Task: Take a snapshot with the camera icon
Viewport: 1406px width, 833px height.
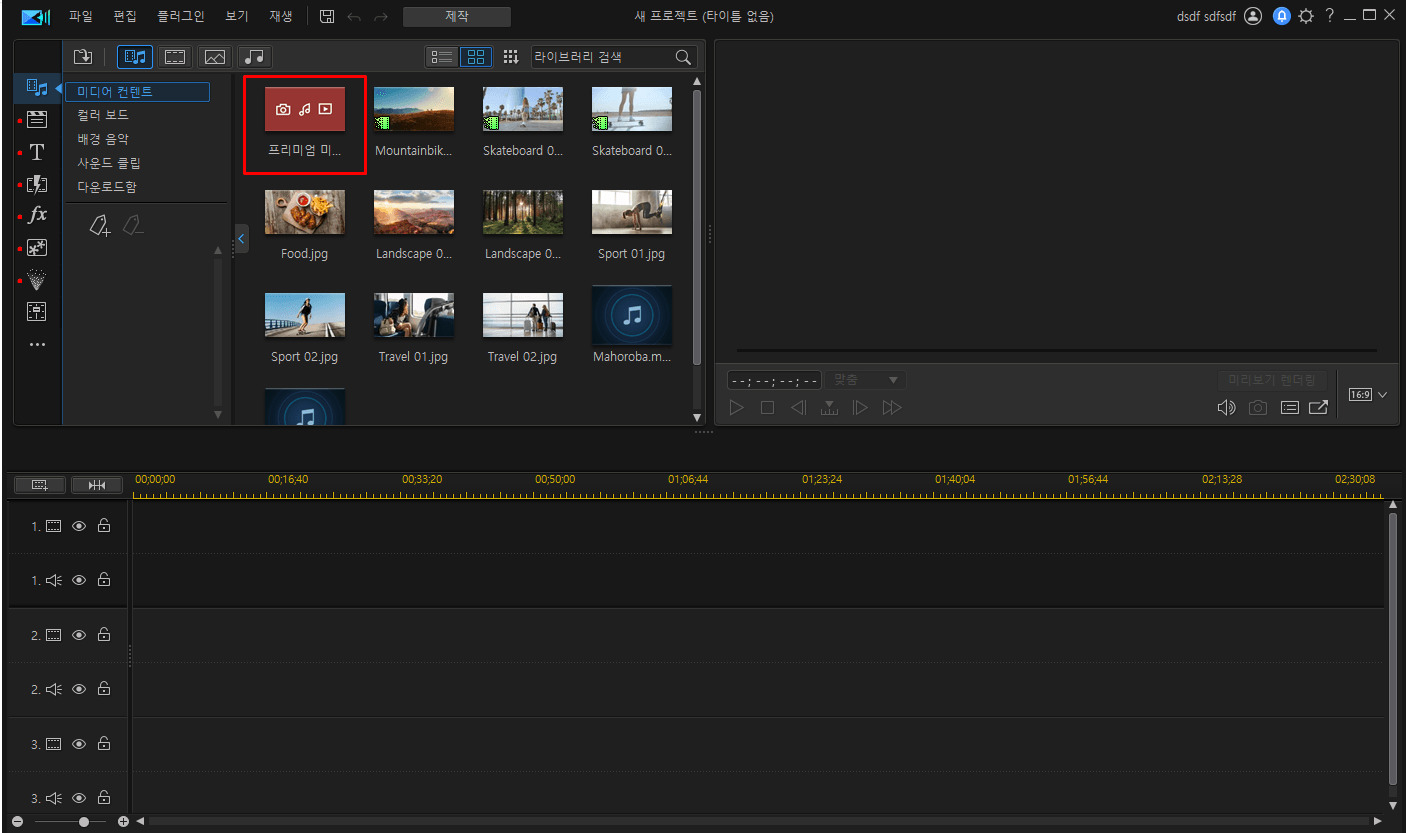Action: (1257, 408)
